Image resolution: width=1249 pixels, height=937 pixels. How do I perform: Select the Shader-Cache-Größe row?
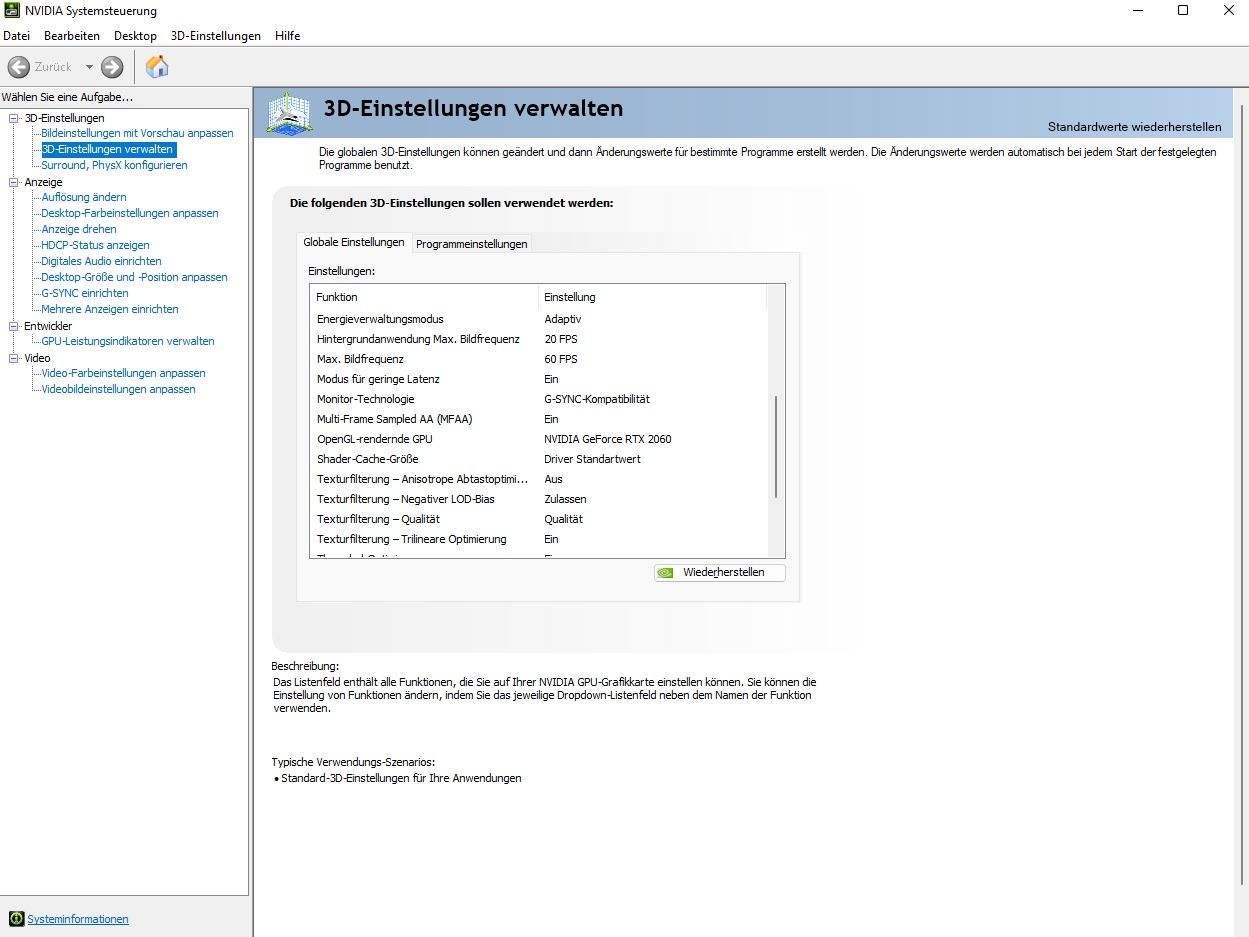click(538, 459)
